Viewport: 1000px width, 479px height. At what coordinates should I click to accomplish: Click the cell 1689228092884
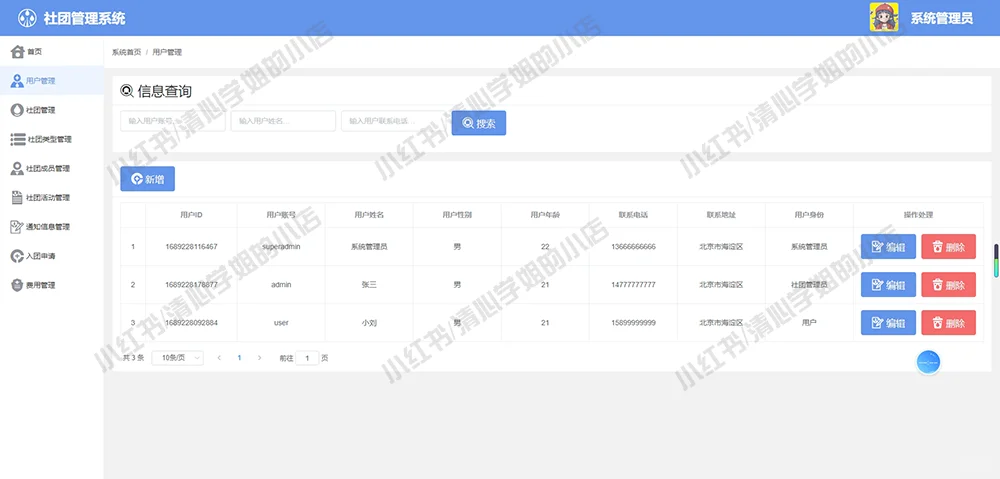pyautogui.click(x=191, y=323)
